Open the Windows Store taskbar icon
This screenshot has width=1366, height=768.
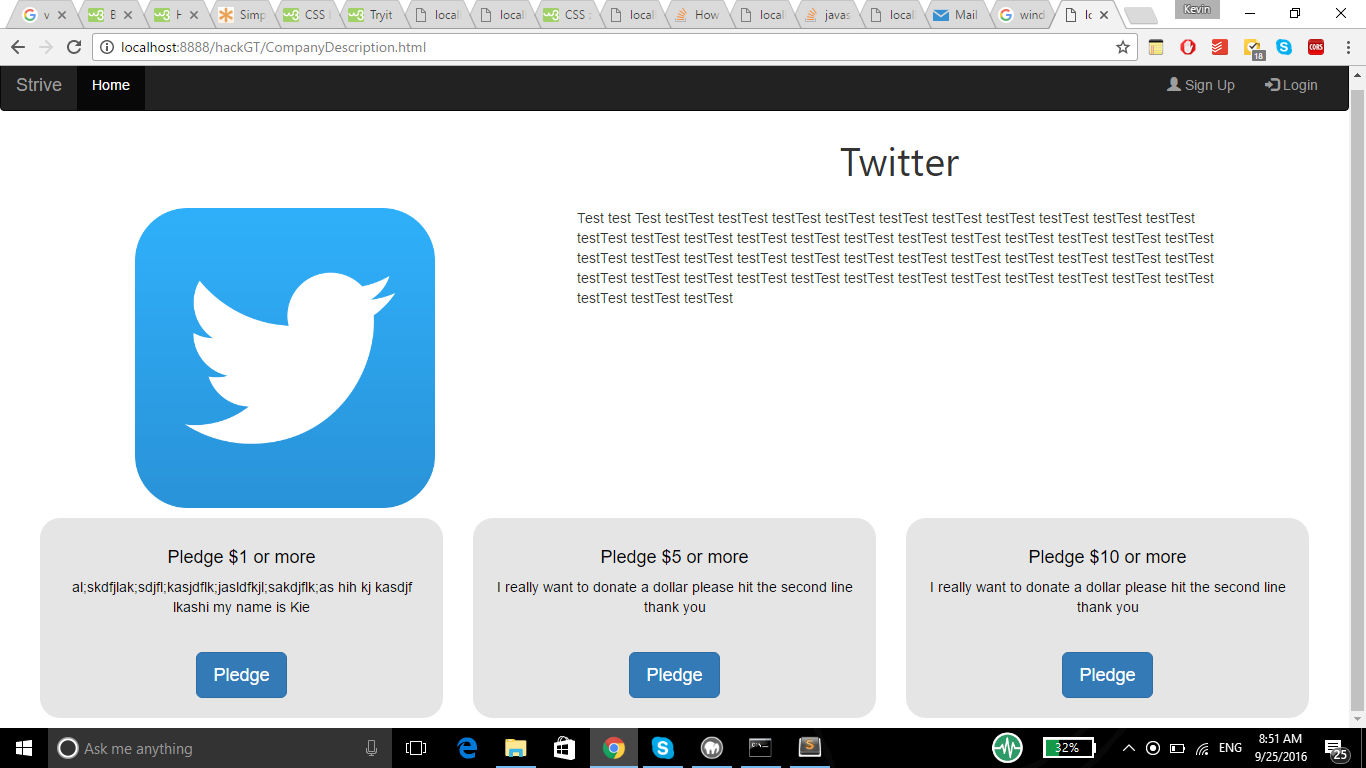pyautogui.click(x=564, y=748)
